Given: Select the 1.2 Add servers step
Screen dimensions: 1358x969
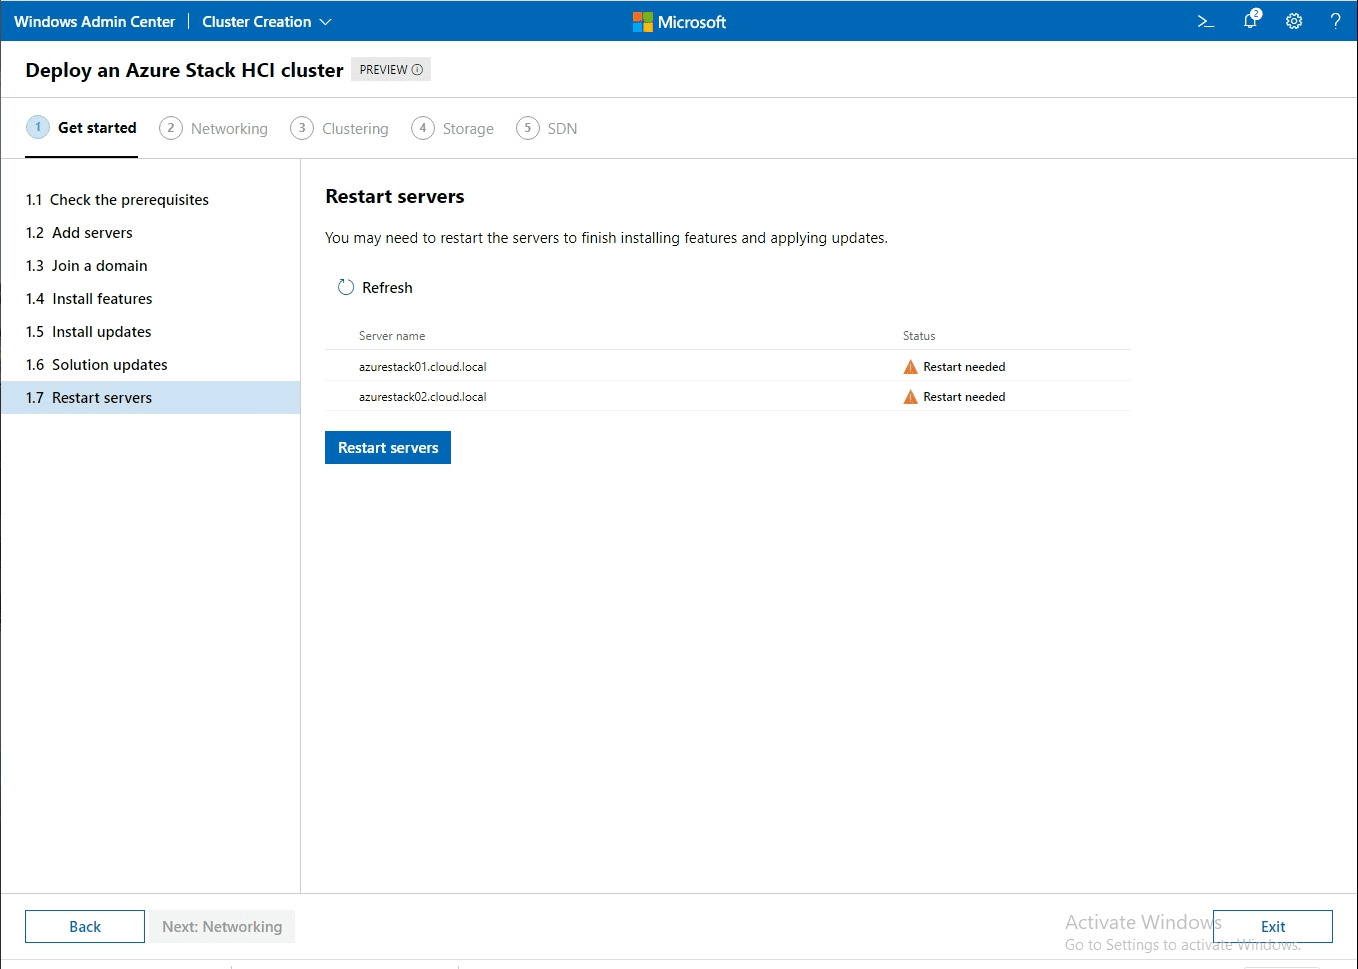Looking at the screenshot, I should coord(90,232).
